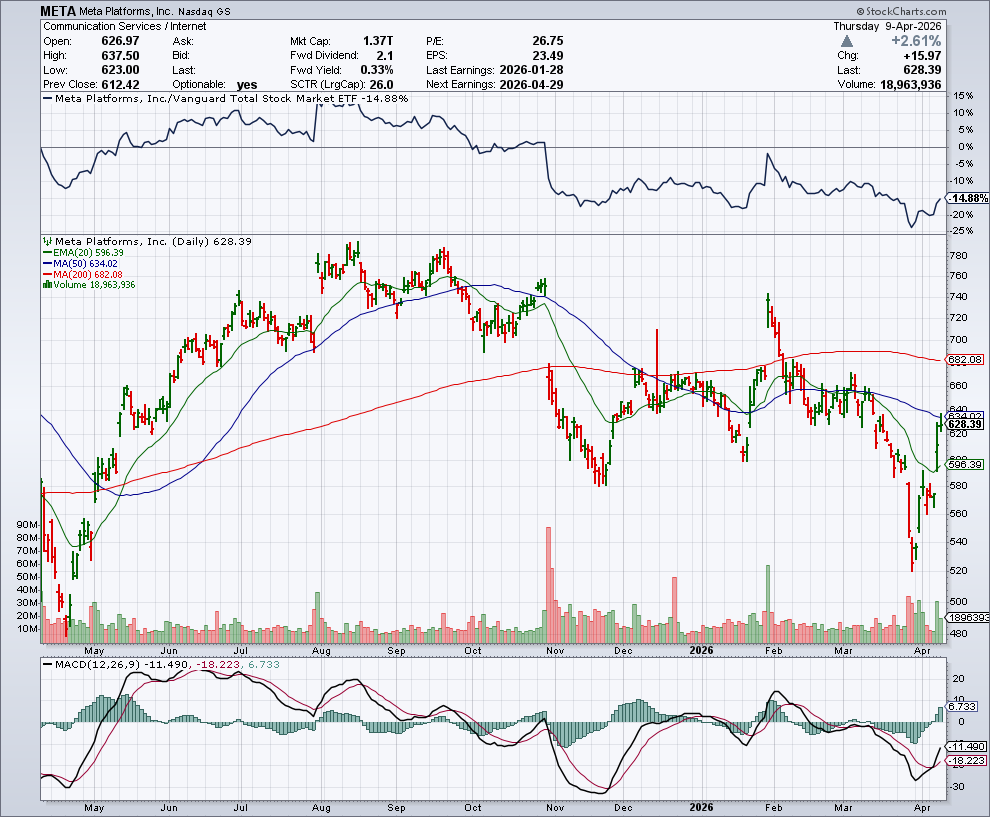Click the MA(200) 682.08 legend entry
The height and width of the screenshot is (817, 990).
[x=83, y=275]
